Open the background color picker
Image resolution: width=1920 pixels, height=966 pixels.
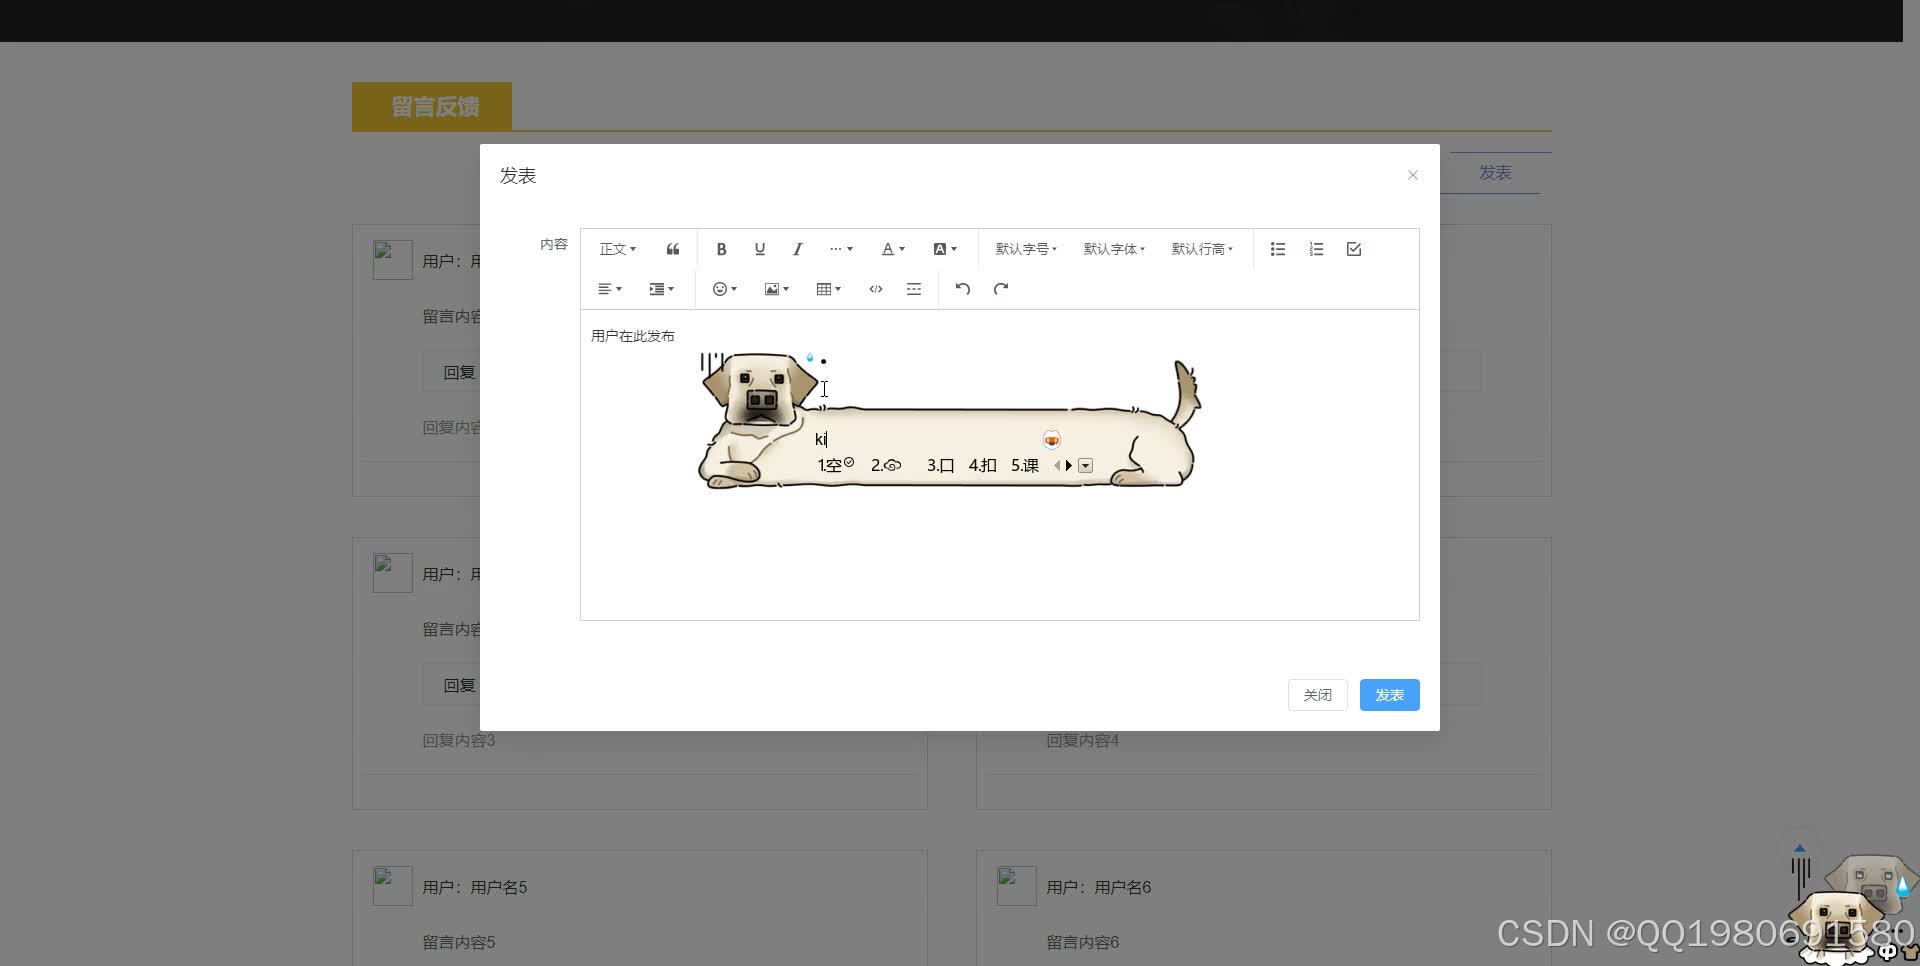[945, 249]
